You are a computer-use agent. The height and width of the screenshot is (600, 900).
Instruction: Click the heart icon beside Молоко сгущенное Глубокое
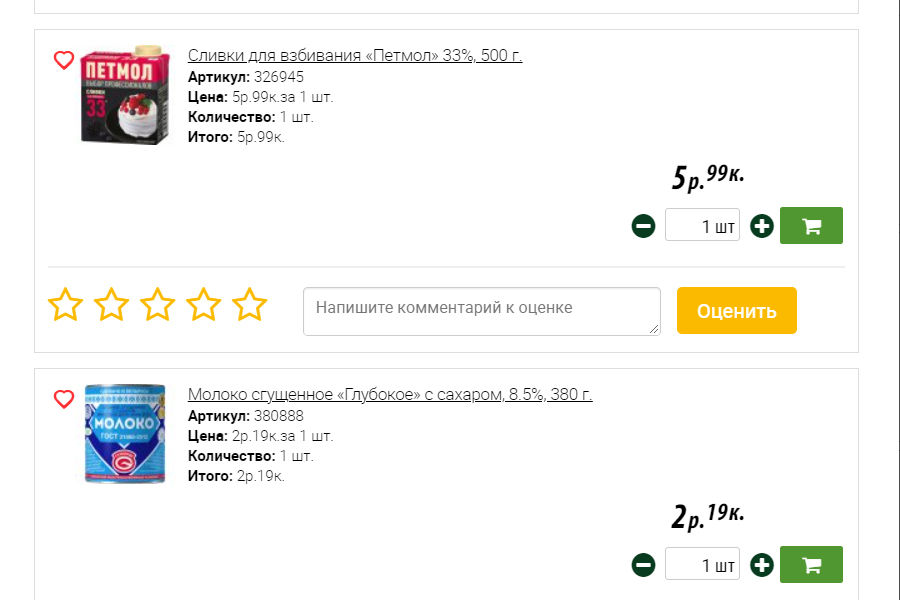pos(63,398)
